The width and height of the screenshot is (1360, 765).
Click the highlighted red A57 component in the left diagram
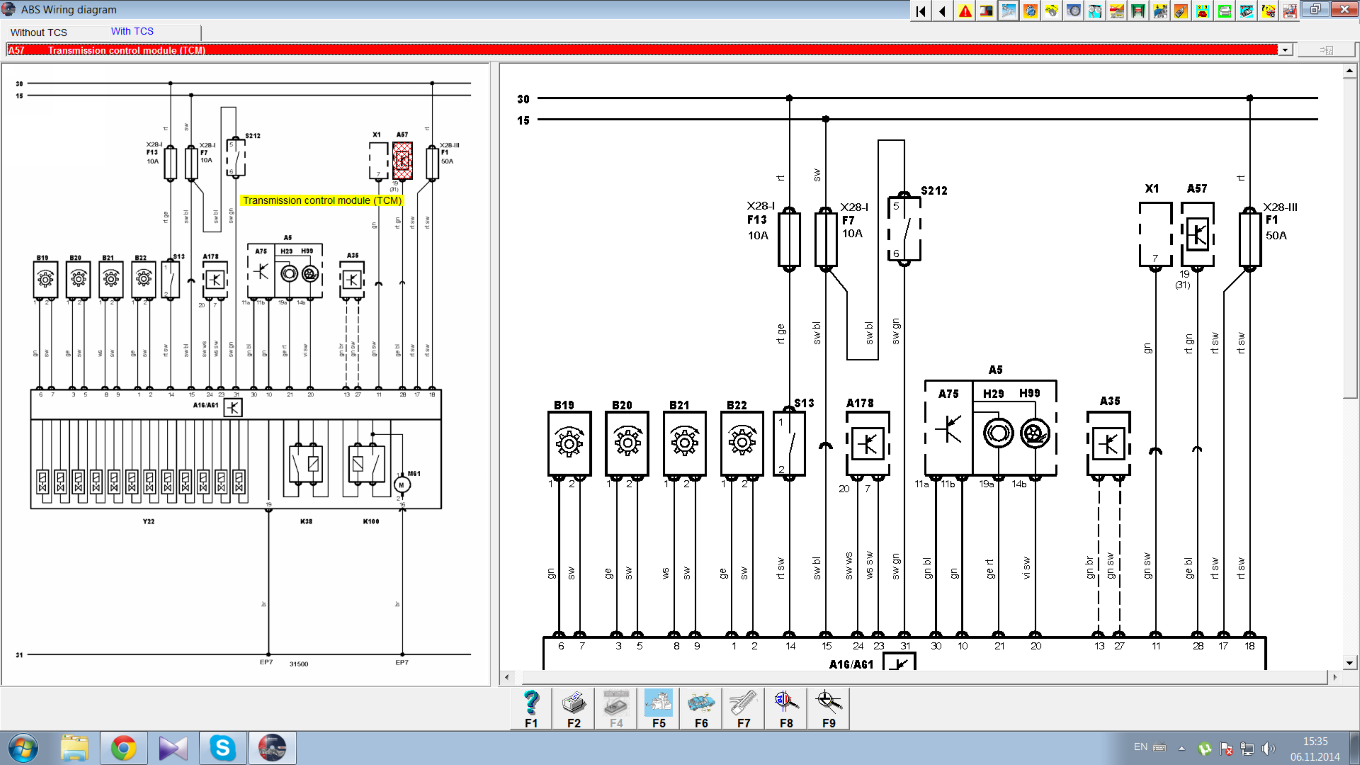(402, 160)
